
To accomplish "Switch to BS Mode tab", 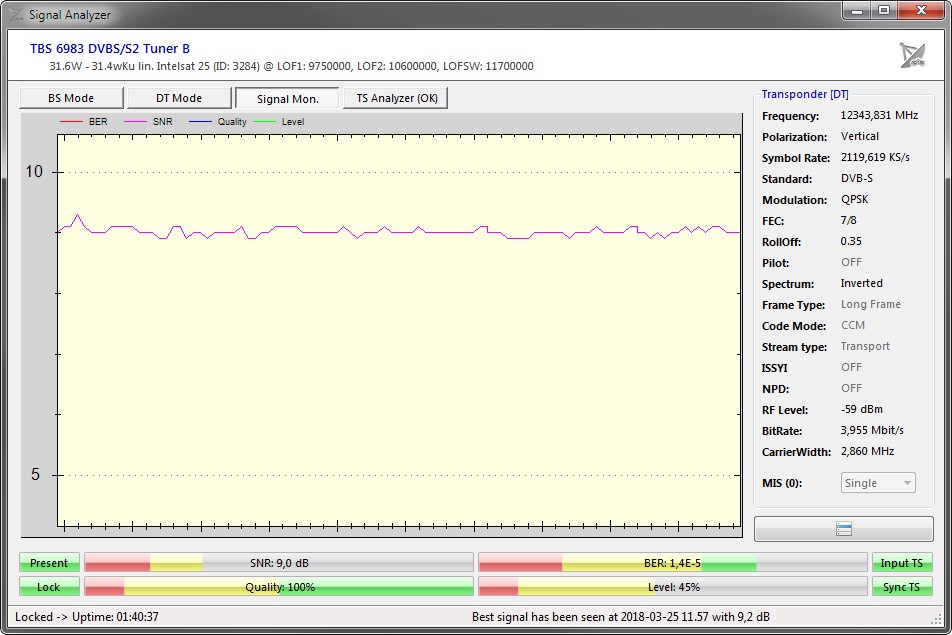I will point(71,98).
